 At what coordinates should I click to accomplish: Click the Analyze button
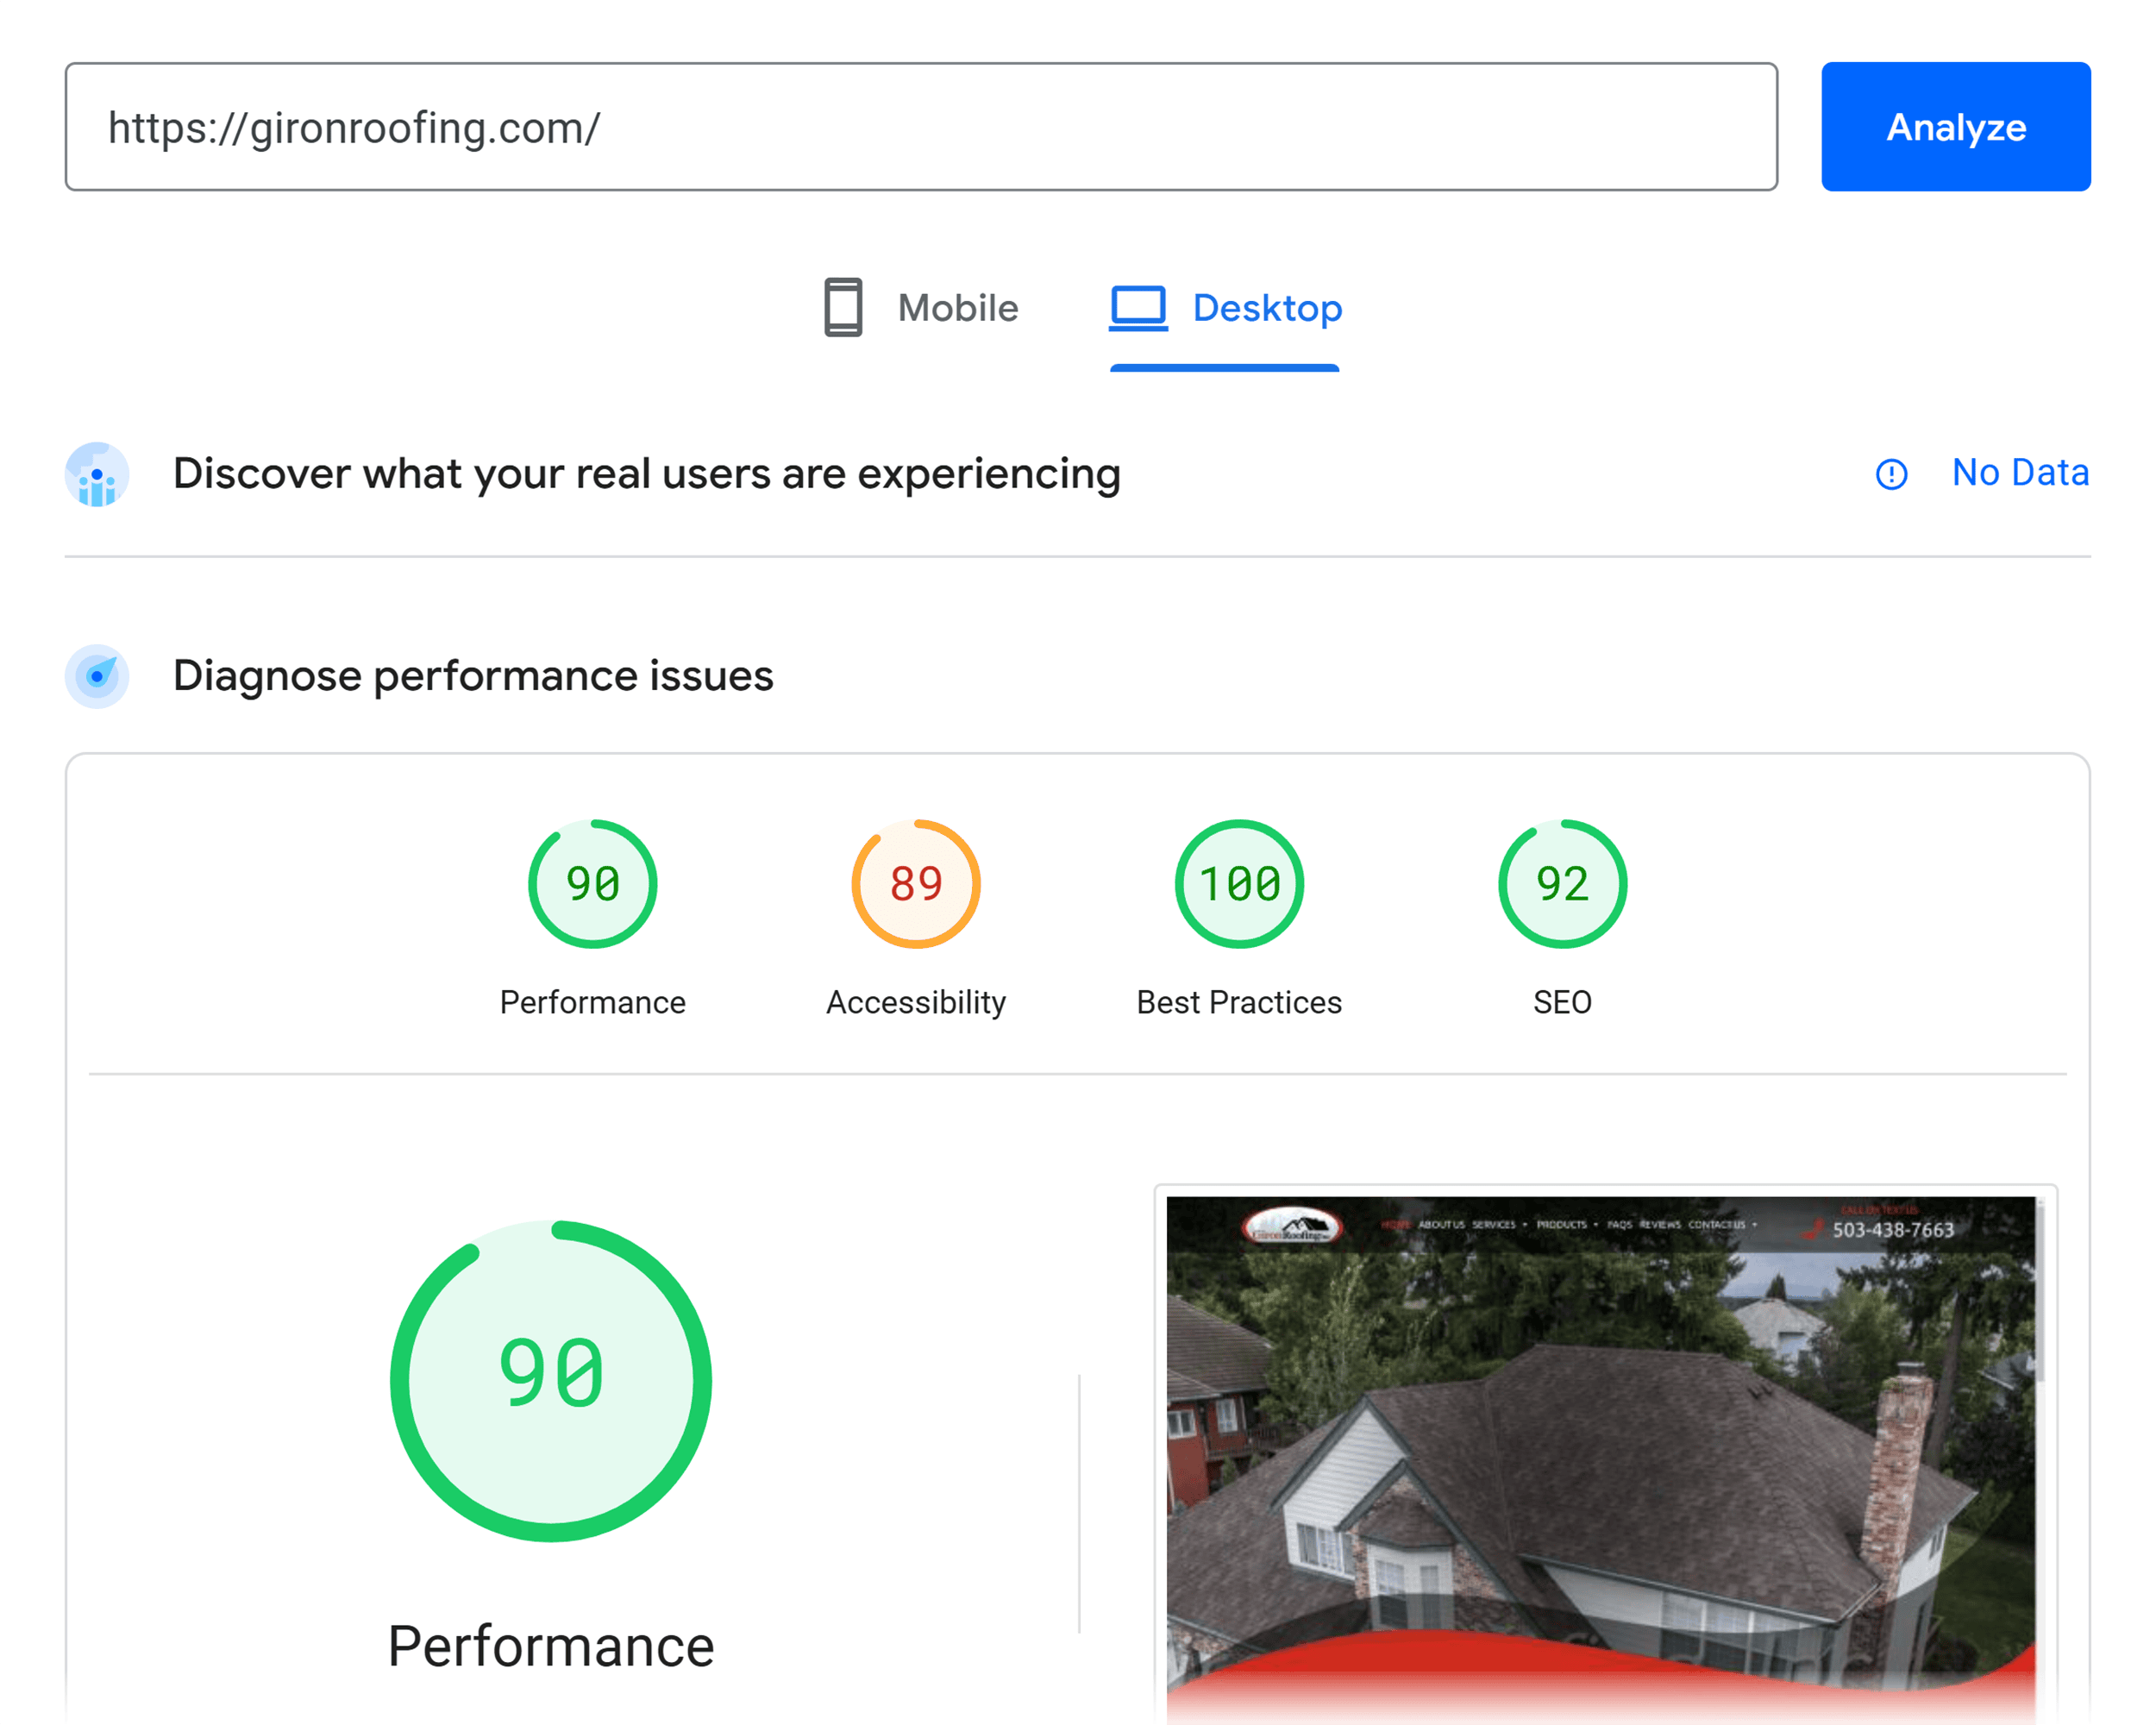tap(1955, 125)
